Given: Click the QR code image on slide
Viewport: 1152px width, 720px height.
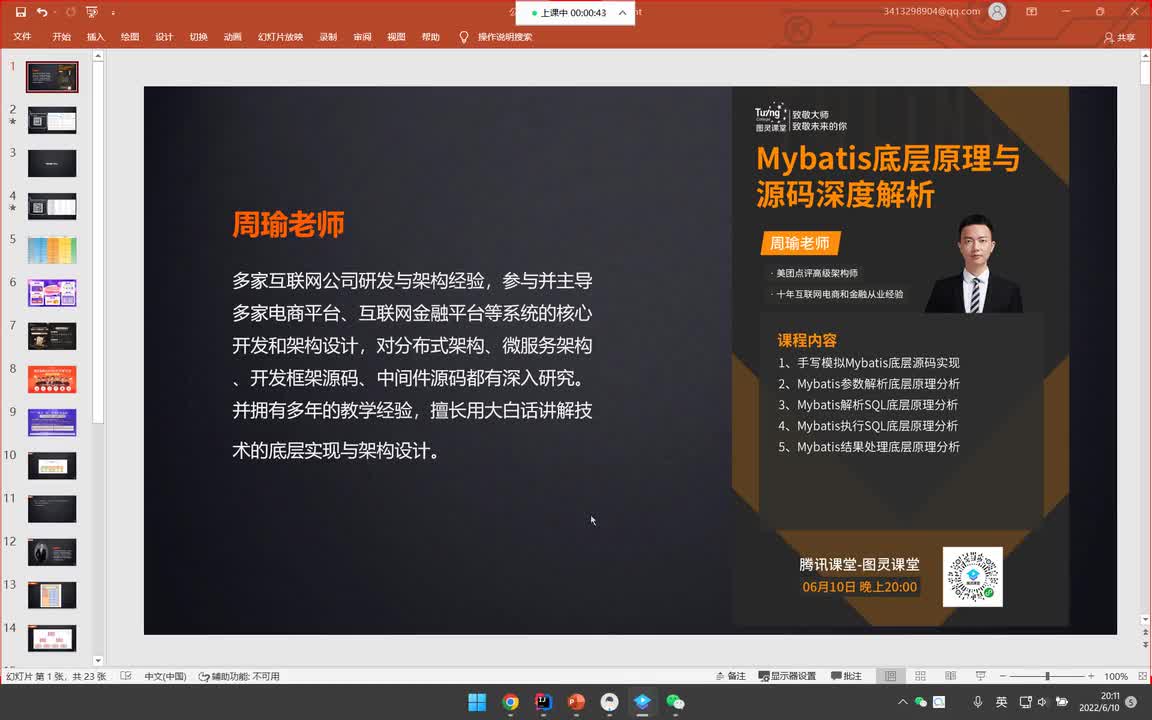Looking at the screenshot, I should click(972, 577).
